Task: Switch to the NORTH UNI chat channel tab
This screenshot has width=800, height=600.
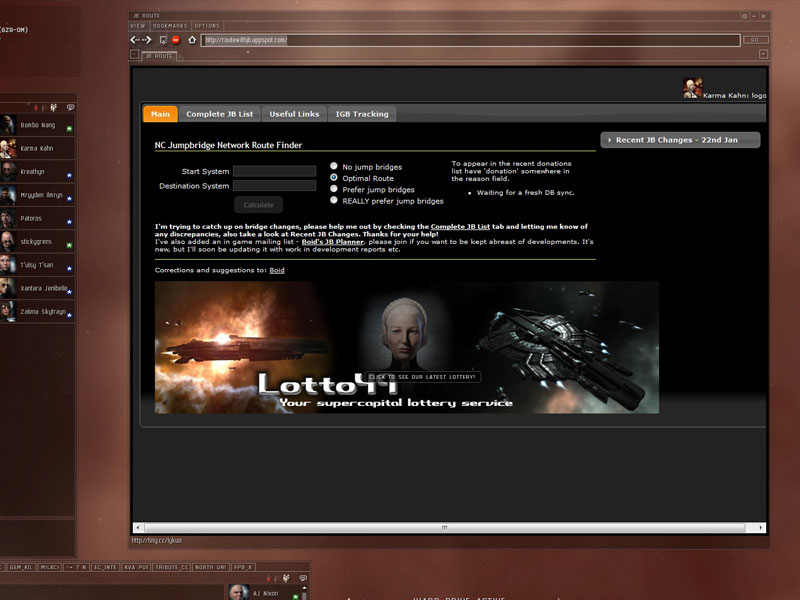Action: [211, 567]
